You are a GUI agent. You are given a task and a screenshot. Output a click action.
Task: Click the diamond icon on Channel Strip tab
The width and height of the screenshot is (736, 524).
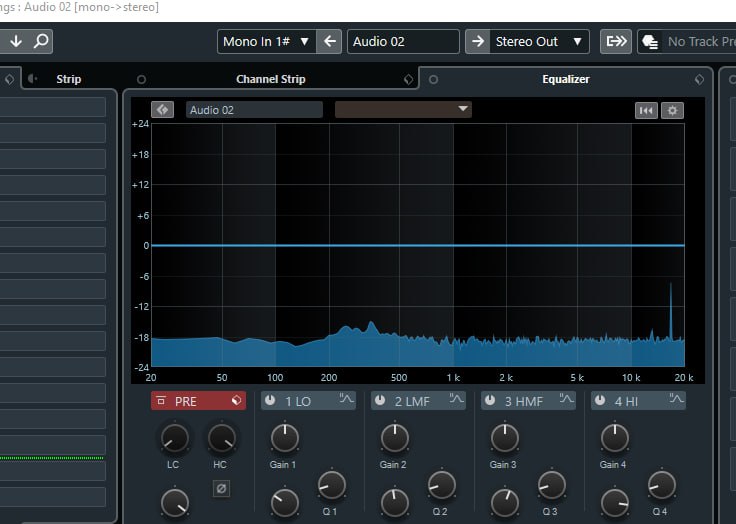[x=408, y=79]
